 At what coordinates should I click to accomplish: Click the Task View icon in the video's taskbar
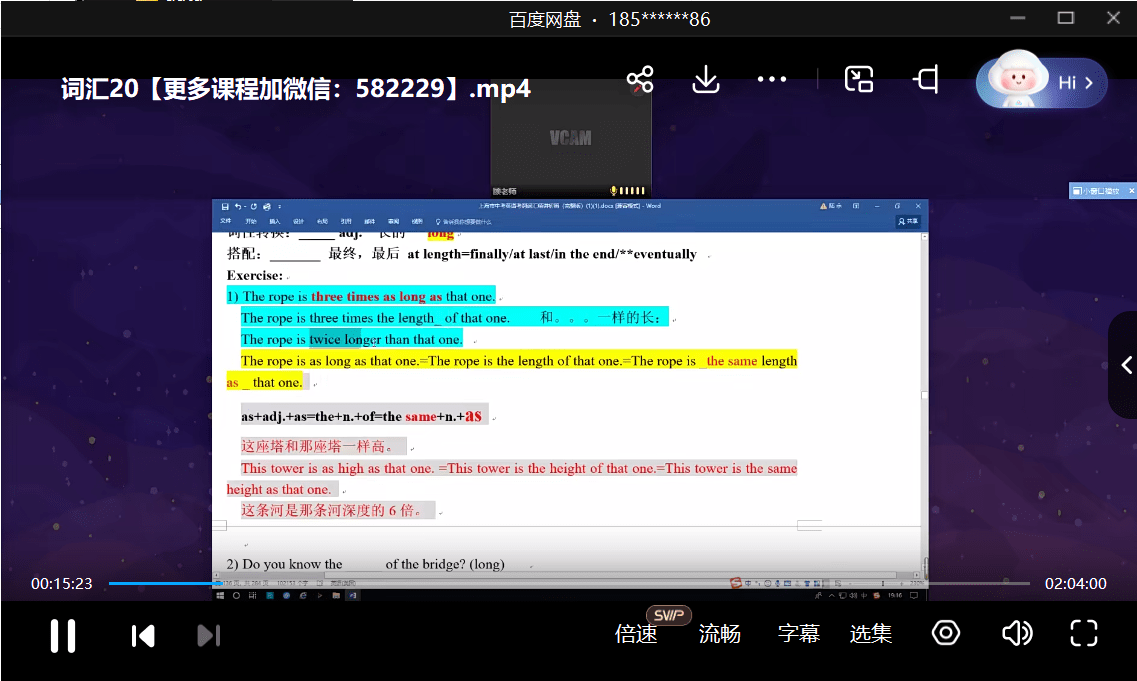[x=252, y=595]
